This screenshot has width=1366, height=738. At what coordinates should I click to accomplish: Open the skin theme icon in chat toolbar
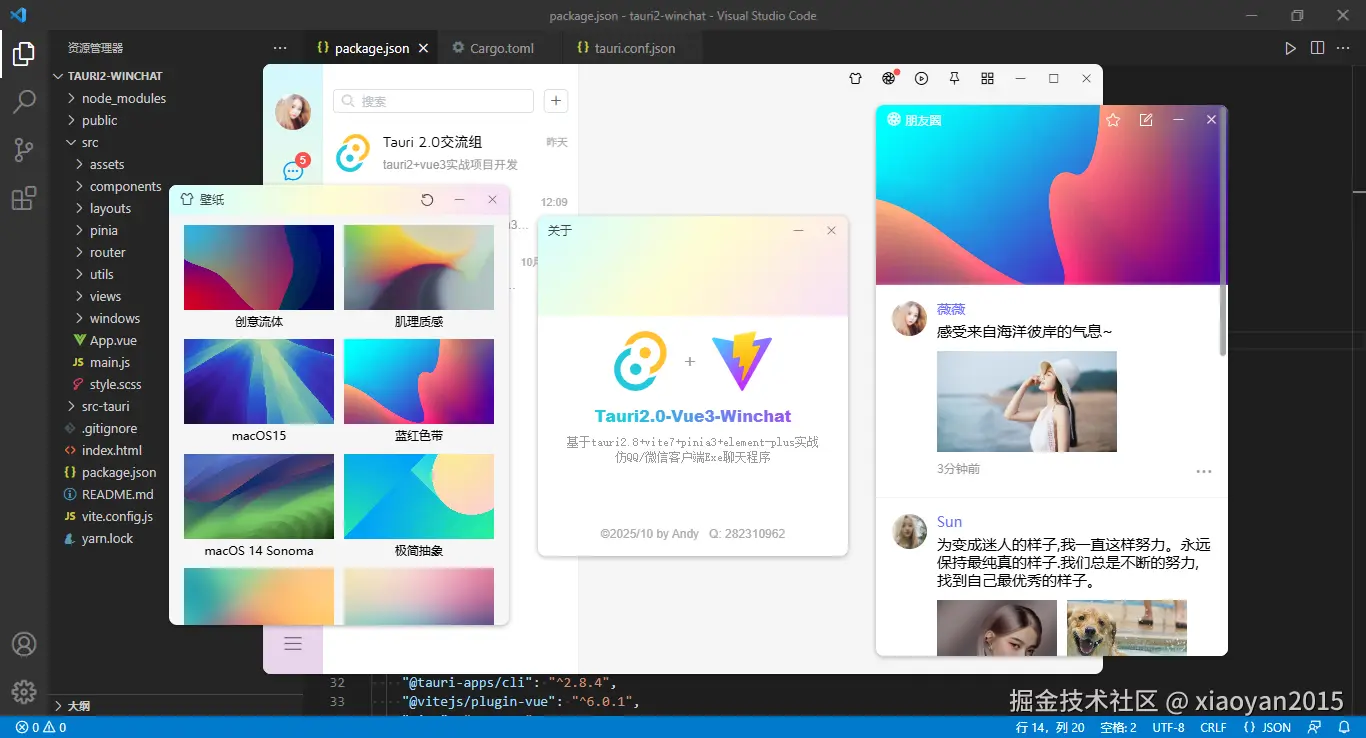[856, 78]
